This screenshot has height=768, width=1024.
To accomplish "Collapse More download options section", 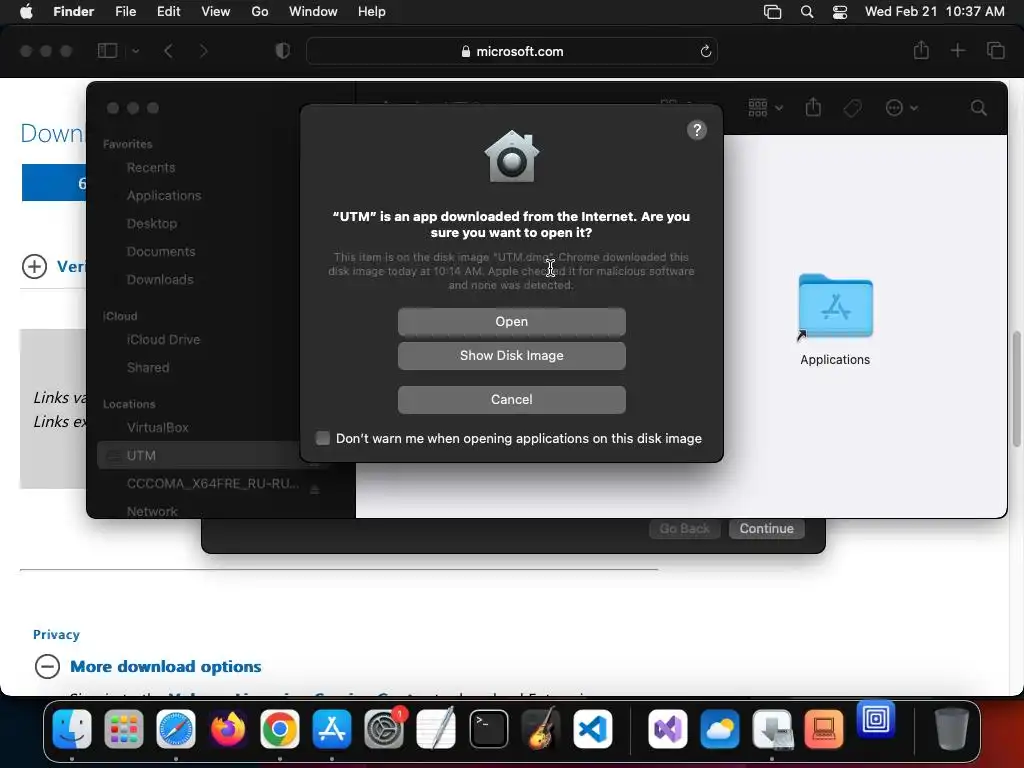I will click(x=47, y=666).
